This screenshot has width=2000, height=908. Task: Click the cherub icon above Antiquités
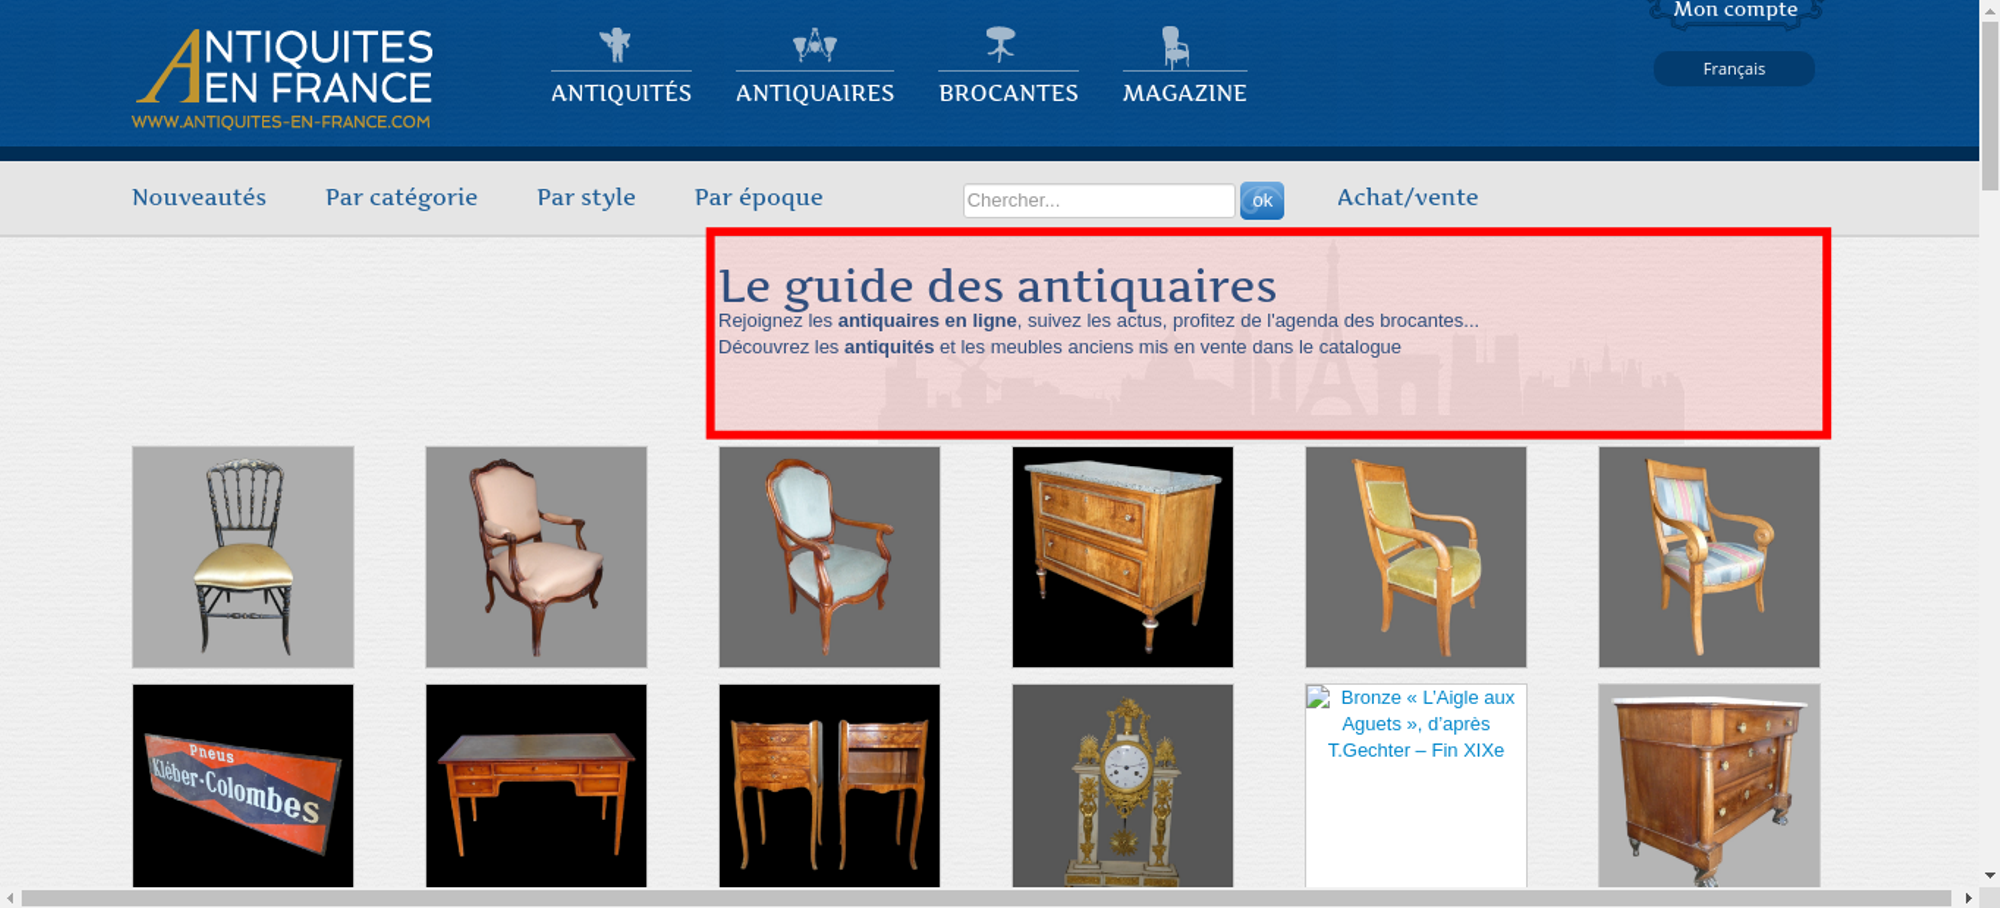616,45
